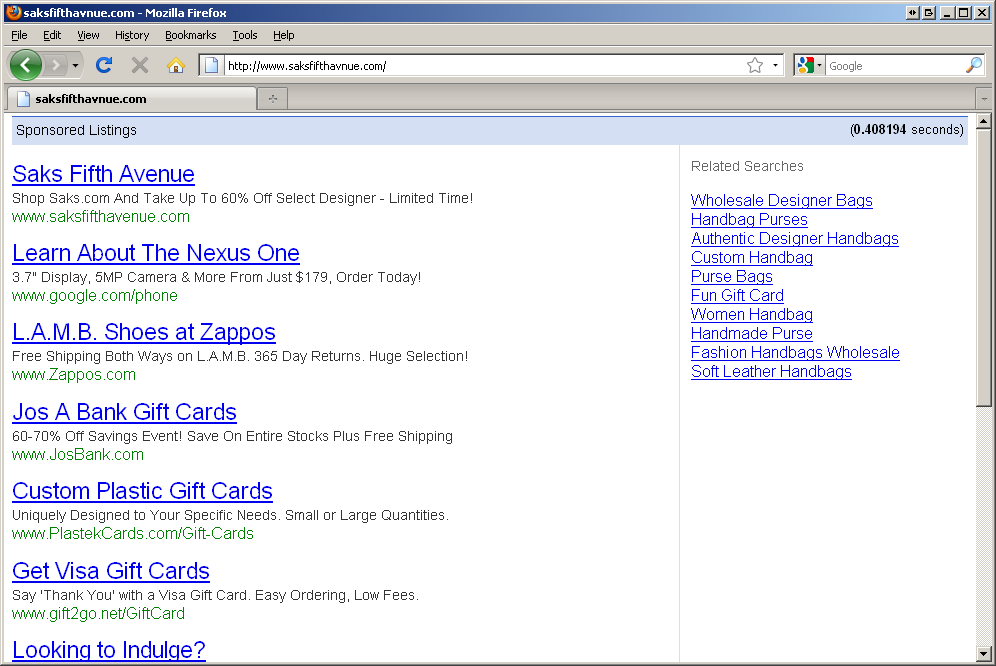Click the Custom Handbag related search
This screenshot has width=996, height=666.
point(751,257)
